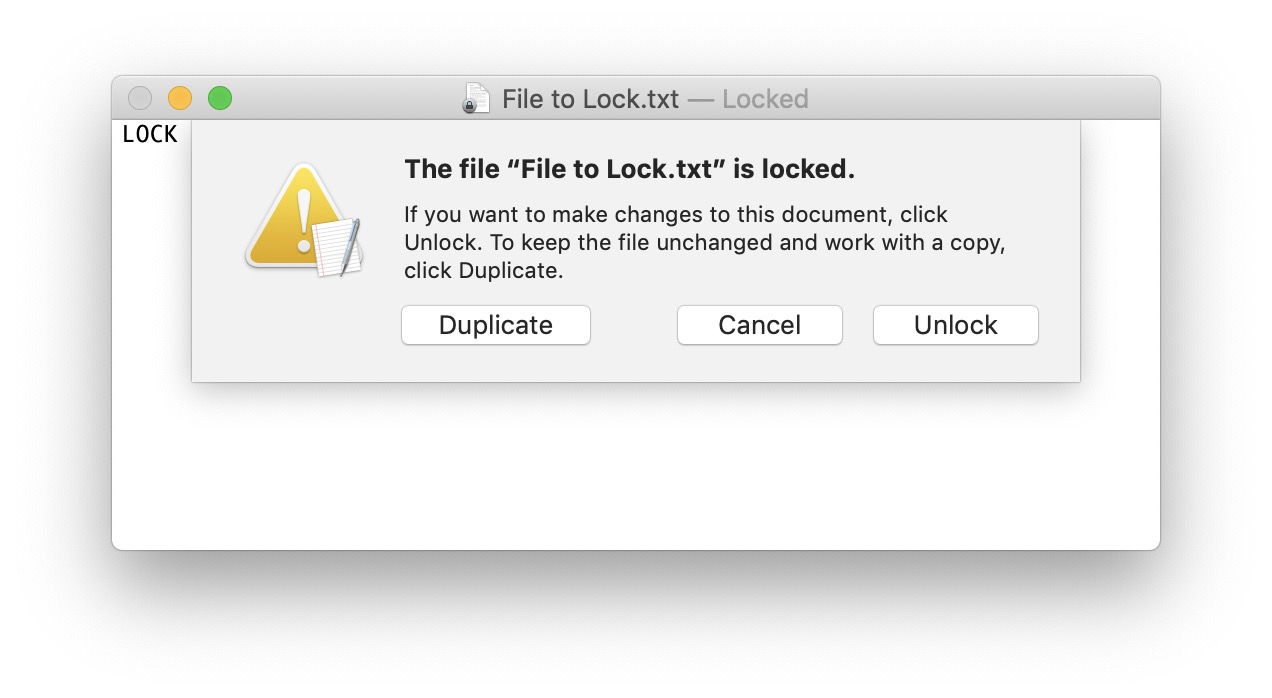Image resolution: width=1272 pixels, height=698 pixels.
Task: Click the blank gray area below the dialog buttons
Action: click(635, 364)
